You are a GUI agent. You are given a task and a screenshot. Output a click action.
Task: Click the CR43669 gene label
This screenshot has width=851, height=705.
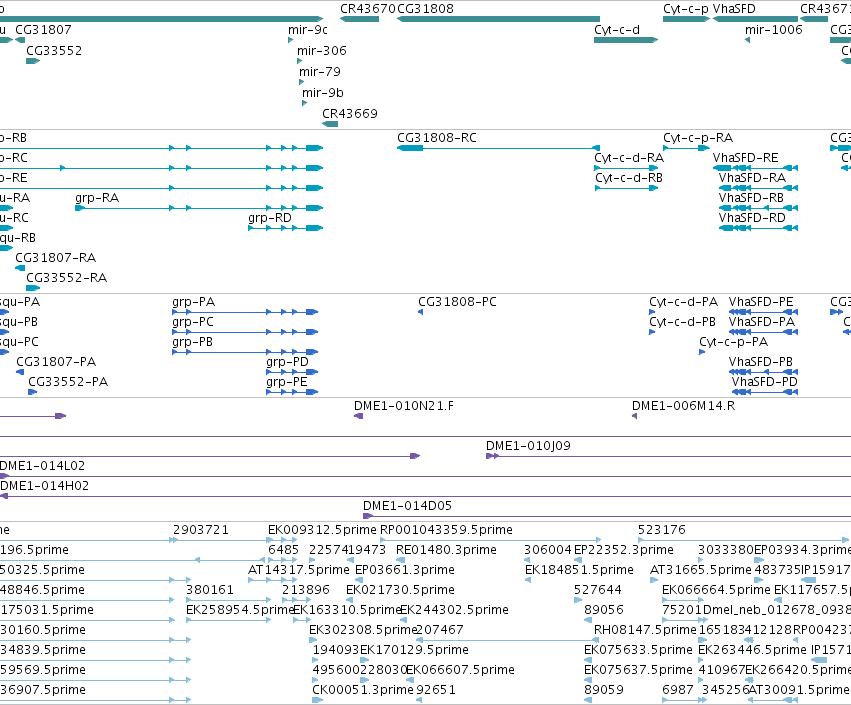(350, 114)
